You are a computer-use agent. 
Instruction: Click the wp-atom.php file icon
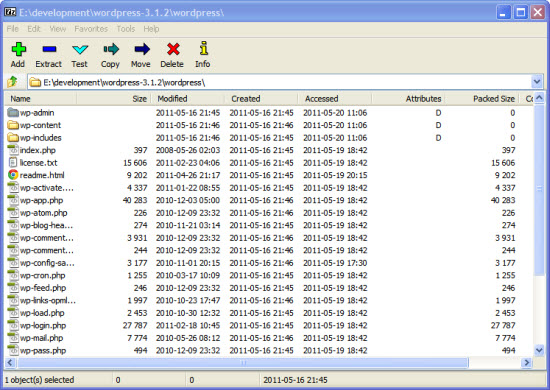tap(13, 213)
